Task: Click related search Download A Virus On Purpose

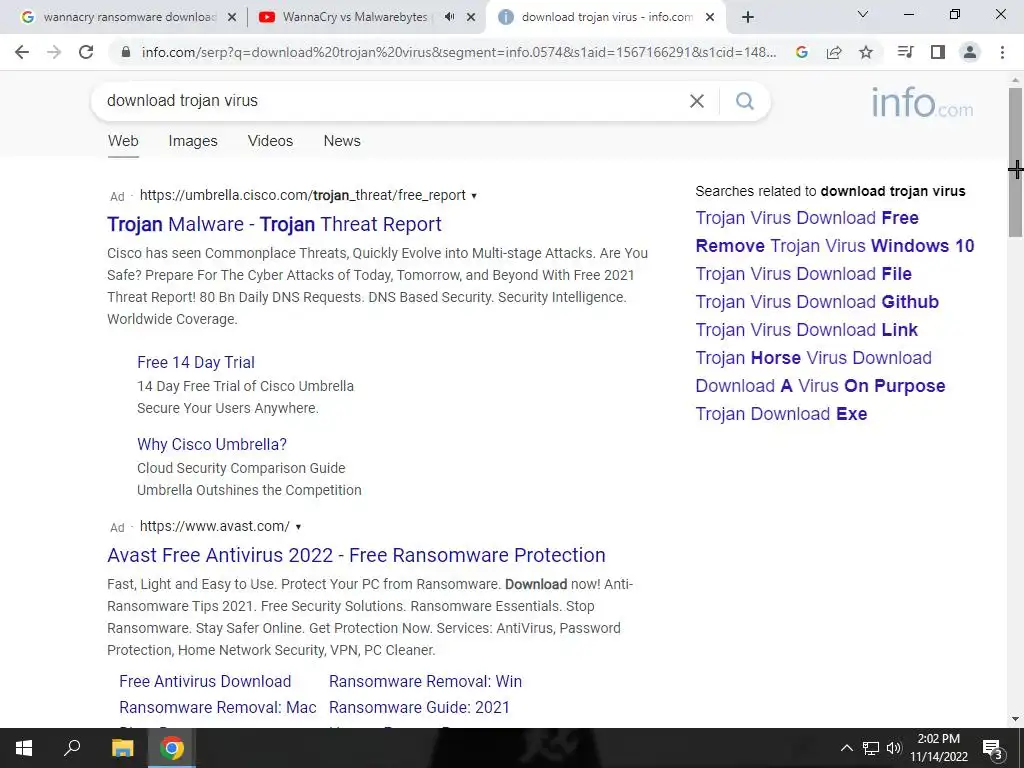Action: [820, 386]
